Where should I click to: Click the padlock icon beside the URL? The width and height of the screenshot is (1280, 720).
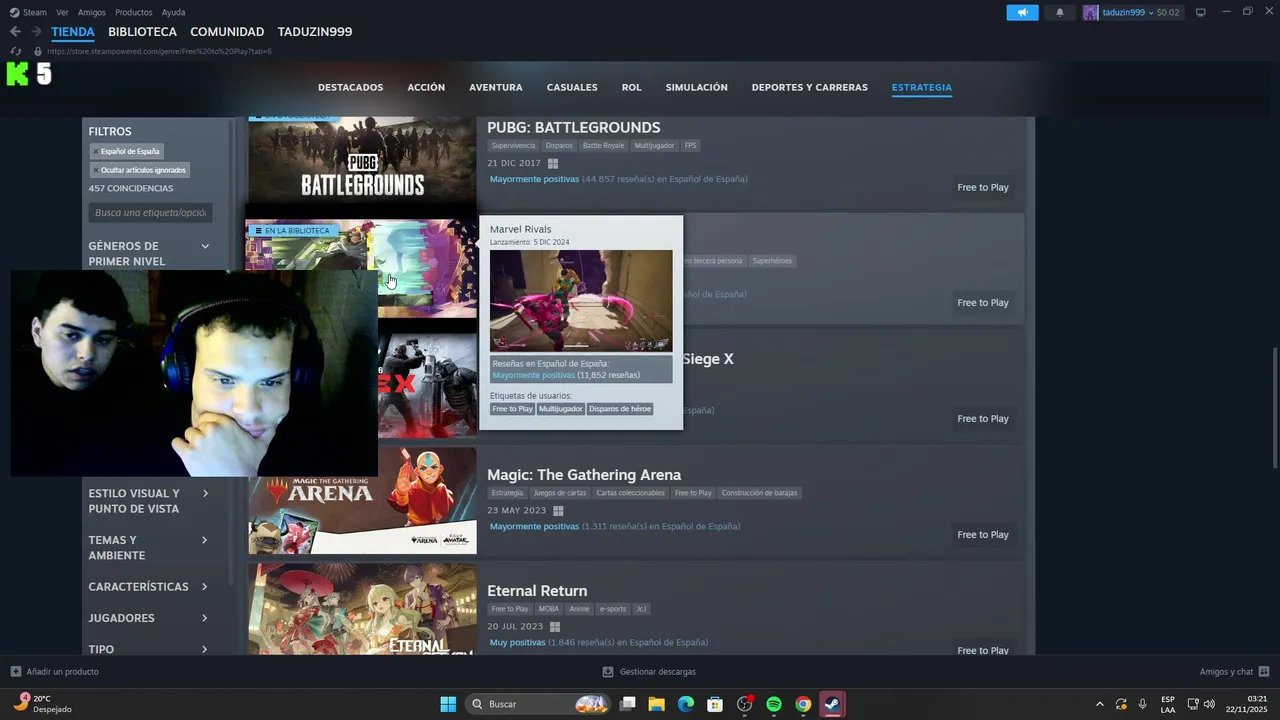(x=38, y=51)
